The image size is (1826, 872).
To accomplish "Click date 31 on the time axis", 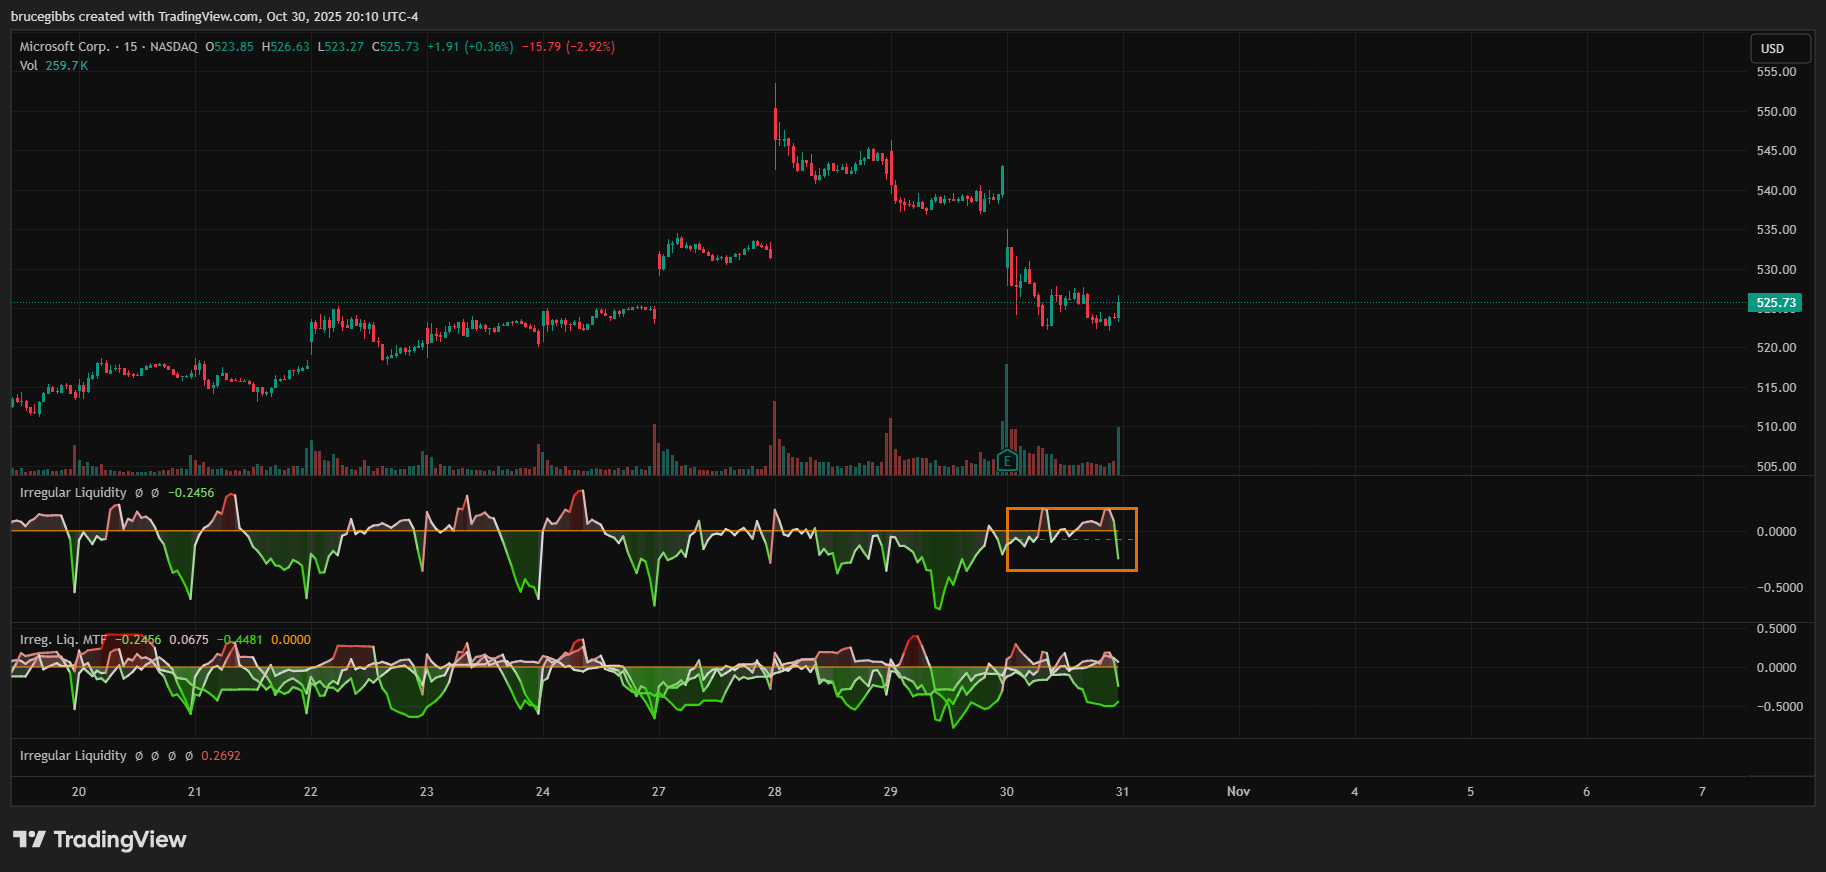I will (1122, 792).
